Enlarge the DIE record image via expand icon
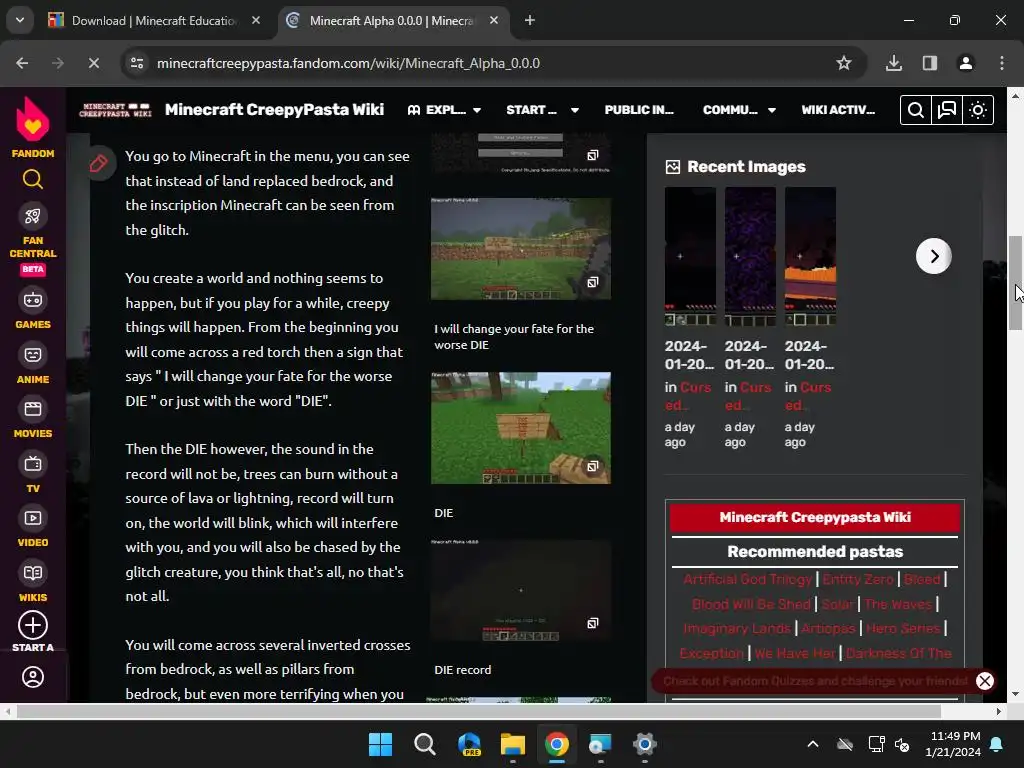Viewport: 1024px width, 768px height. pyautogui.click(x=592, y=623)
